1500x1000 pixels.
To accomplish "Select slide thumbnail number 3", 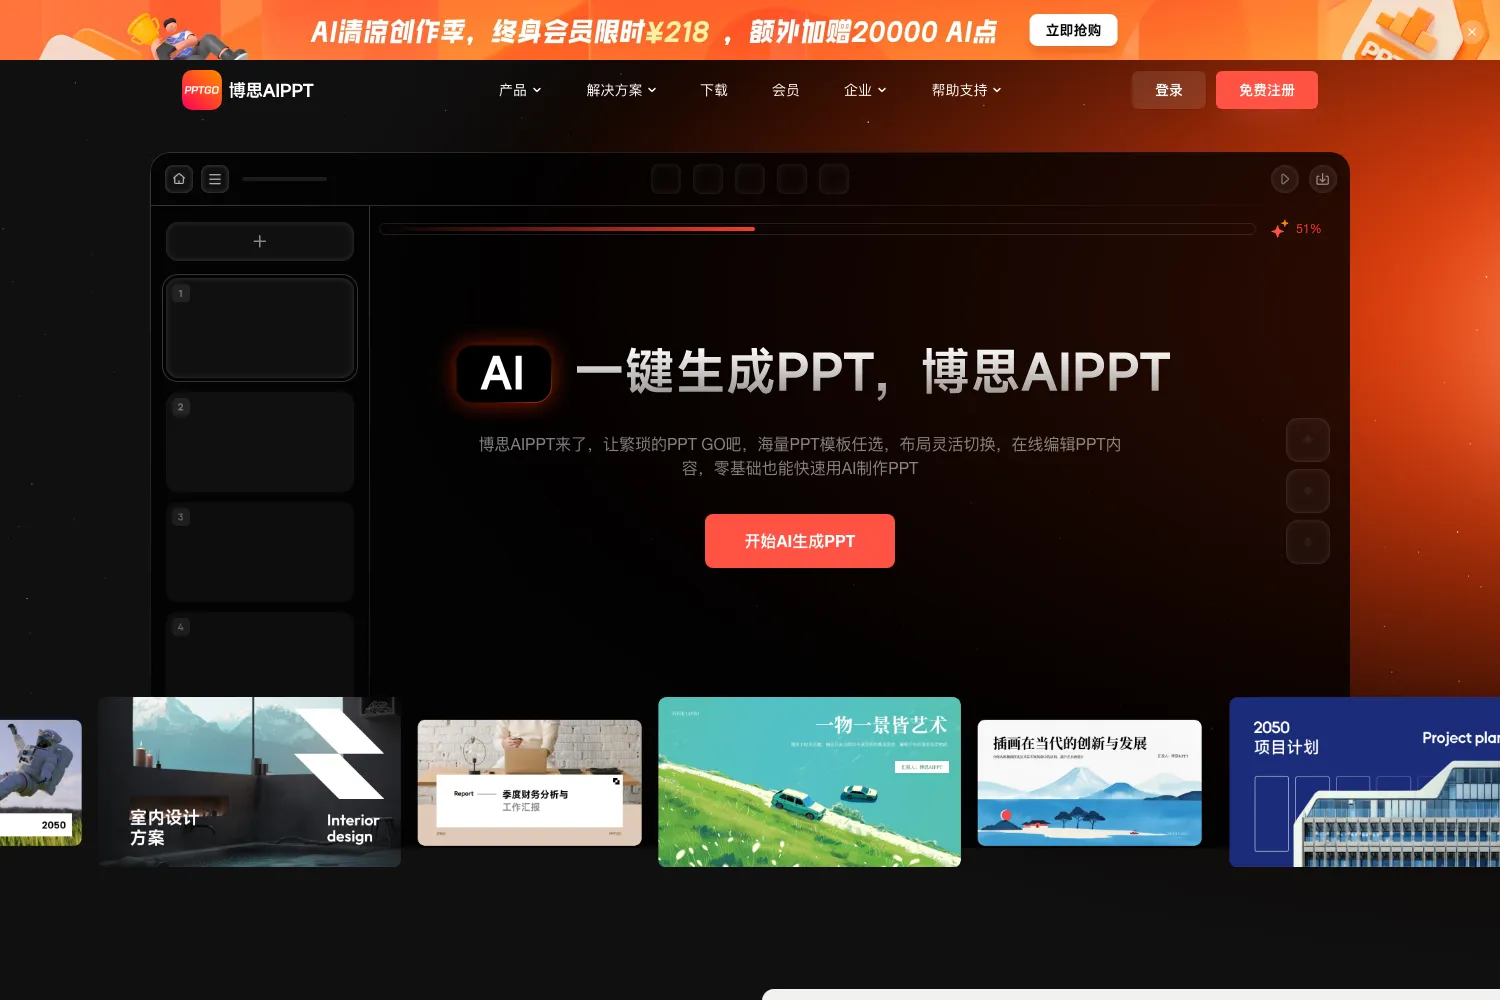I will point(260,551).
